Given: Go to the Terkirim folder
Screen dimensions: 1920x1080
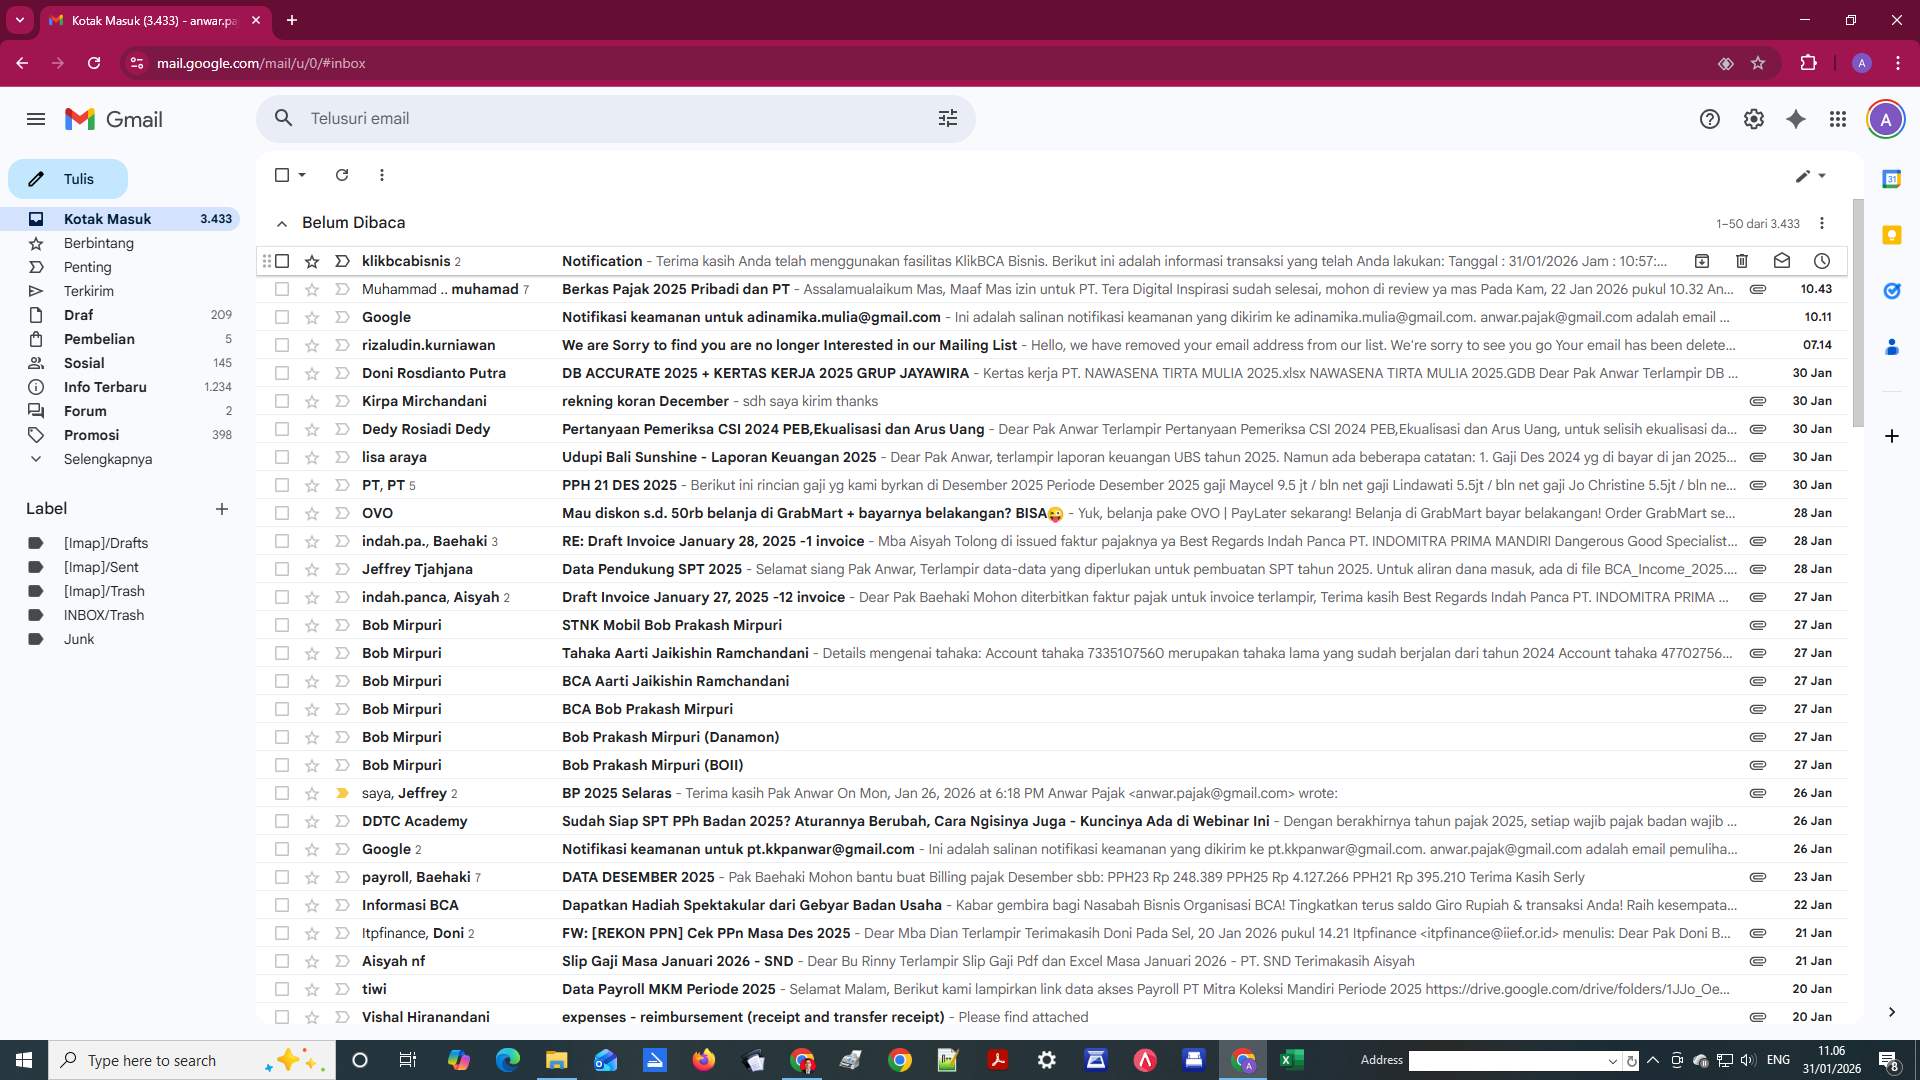Looking at the screenshot, I should [88, 291].
